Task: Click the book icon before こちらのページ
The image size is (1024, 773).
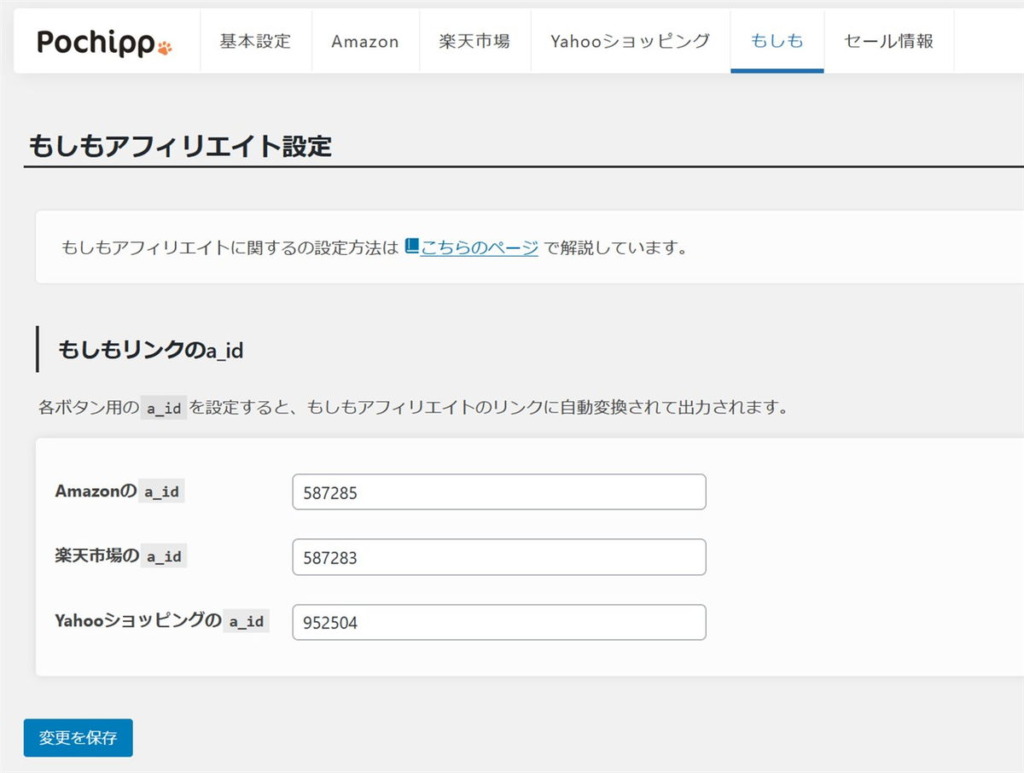Action: 411,246
